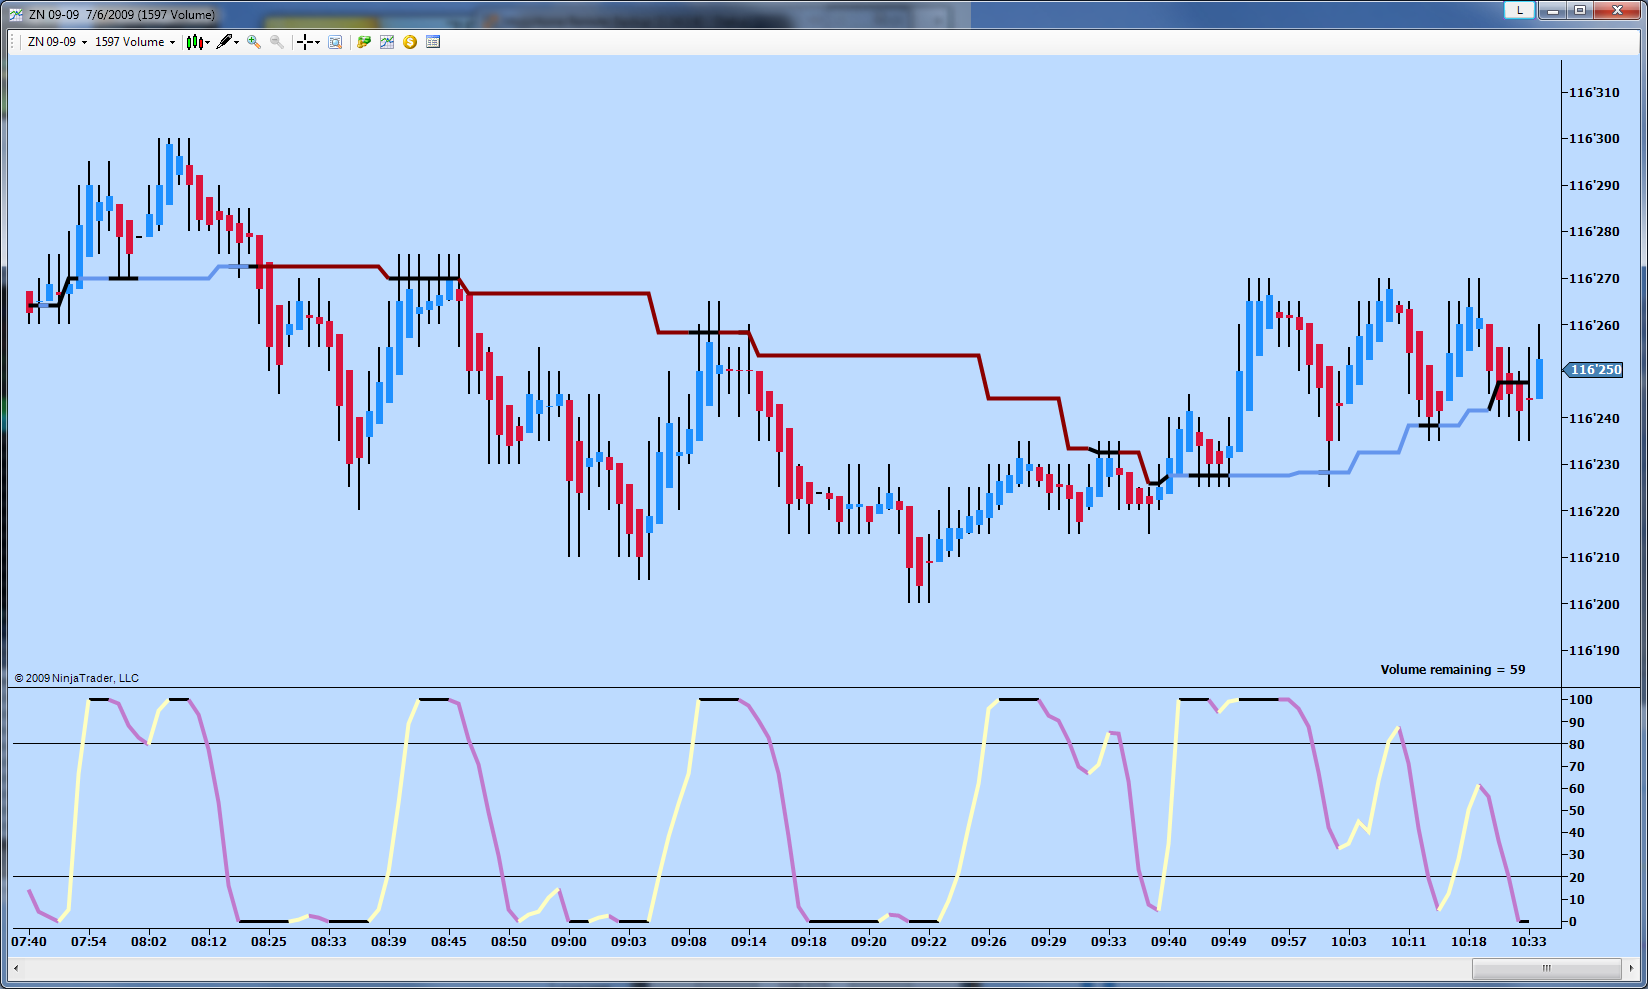Click the 100 oscillator scale label
This screenshot has height=989, width=1648.
tap(1581, 699)
